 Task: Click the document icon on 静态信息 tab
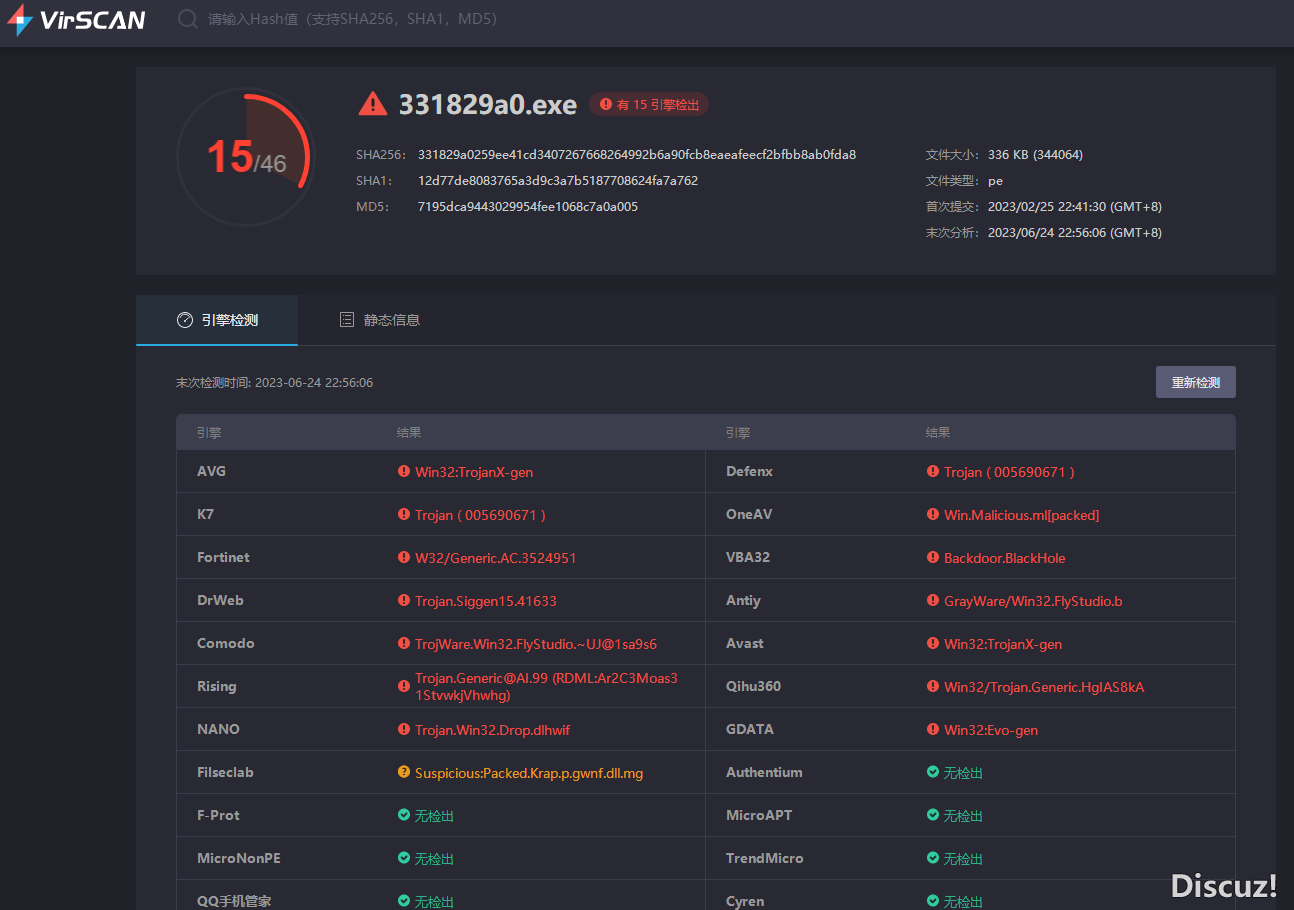tap(347, 320)
